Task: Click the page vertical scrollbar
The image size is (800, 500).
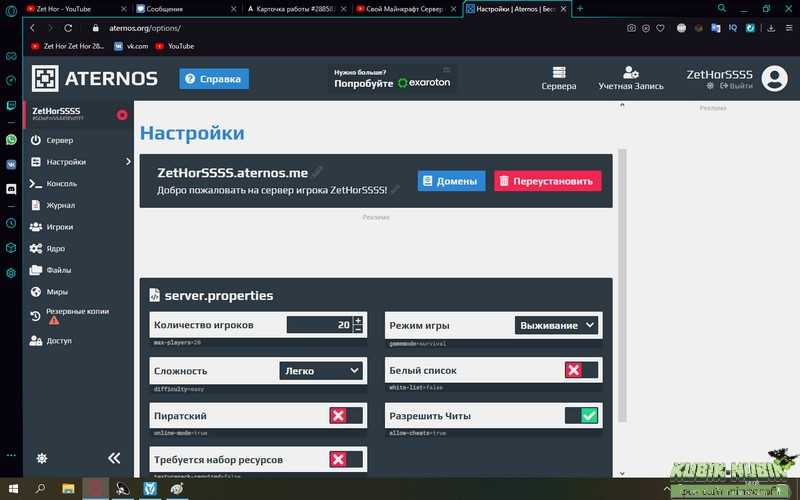Action: click(622, 286)
